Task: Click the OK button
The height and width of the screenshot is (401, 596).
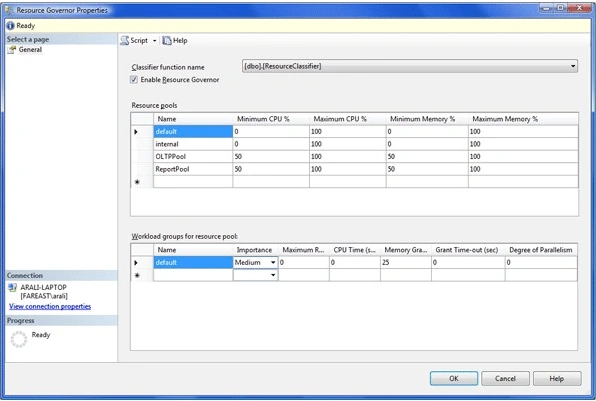Action: (454, 379)
